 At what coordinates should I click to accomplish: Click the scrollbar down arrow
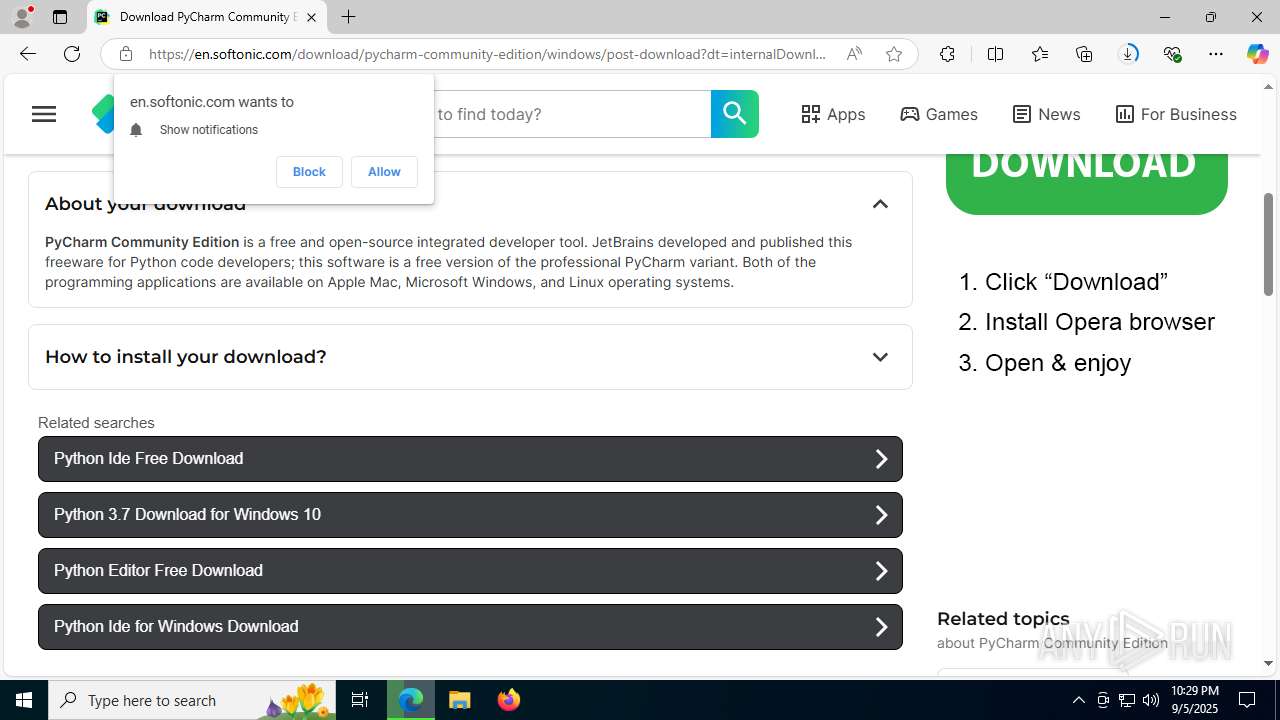(x=1268, y=663)
